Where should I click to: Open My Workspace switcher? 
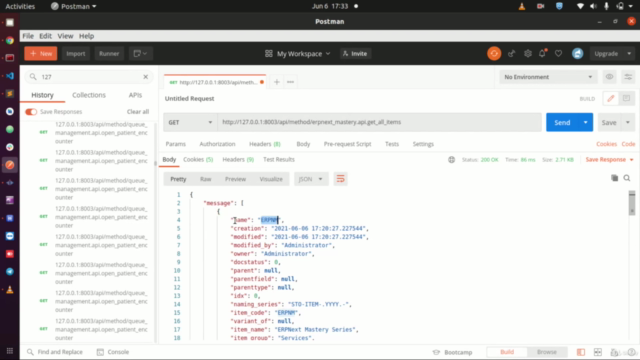(x=298, y=53)
